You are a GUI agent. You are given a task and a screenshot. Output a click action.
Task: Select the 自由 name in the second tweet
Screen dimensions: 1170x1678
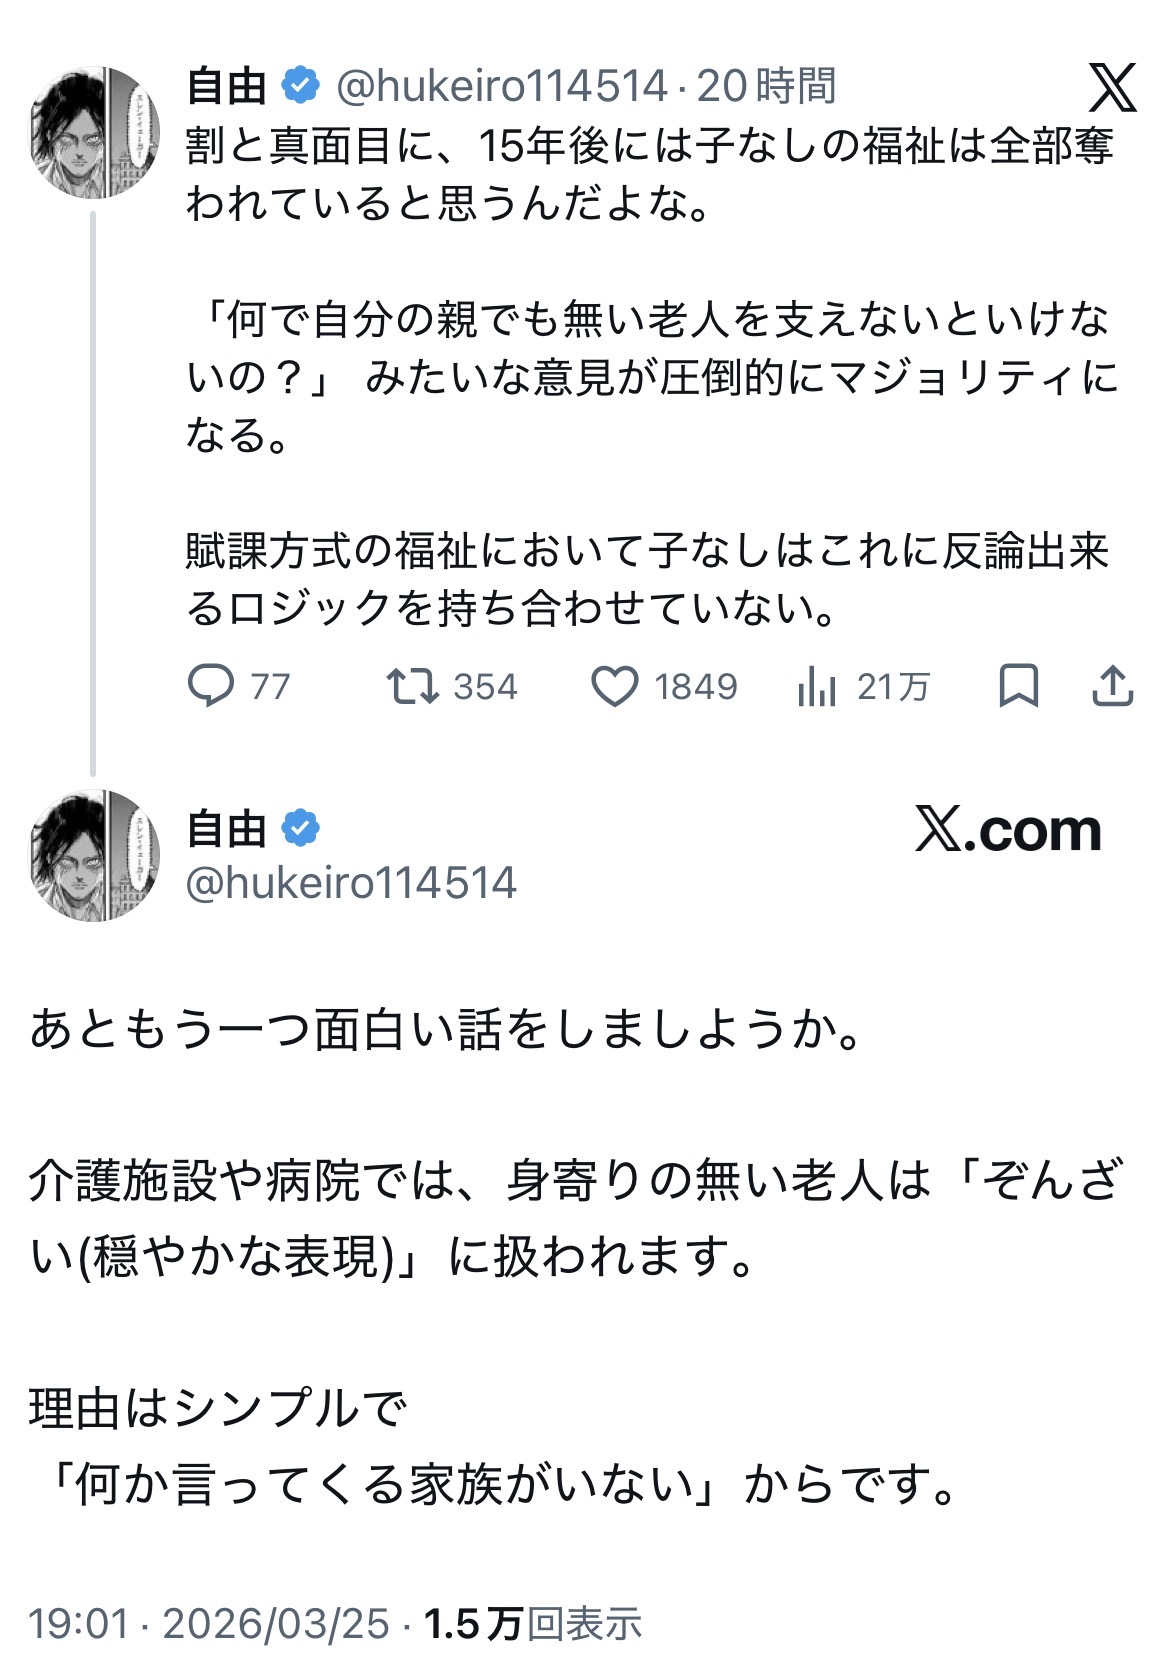[x=226, y=830]
